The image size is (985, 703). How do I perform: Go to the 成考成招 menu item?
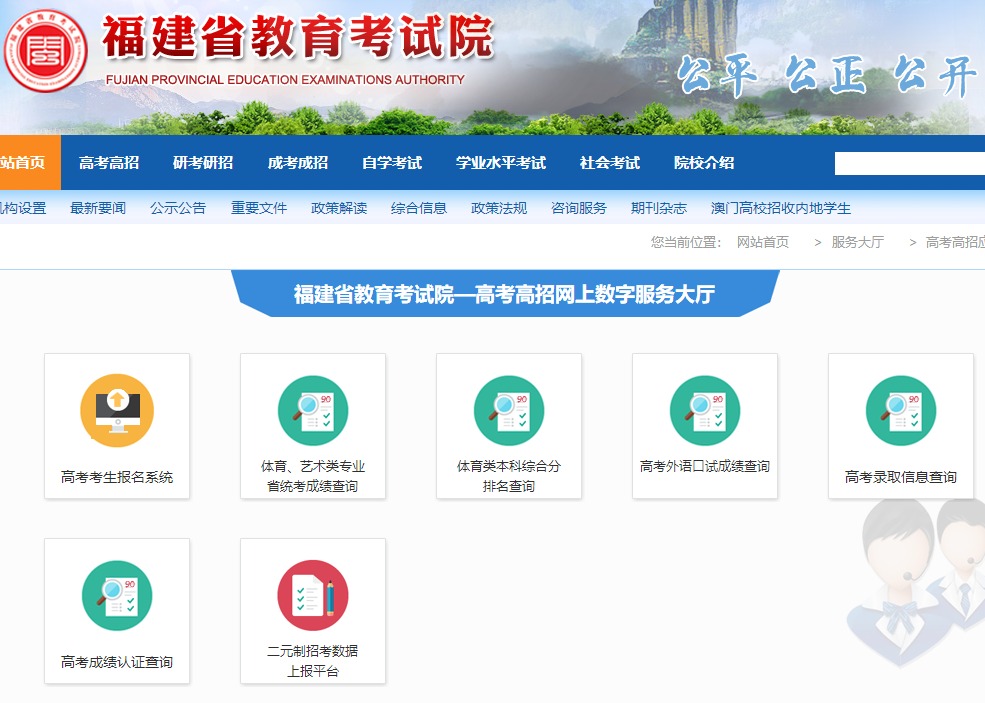point(297,163)
